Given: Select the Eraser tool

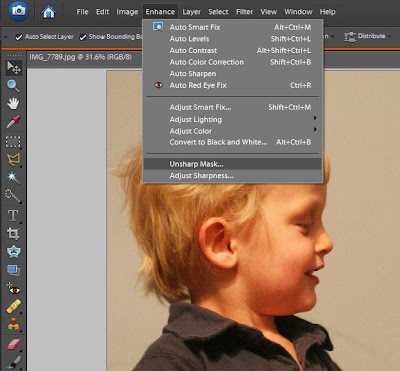Looking at the screenshot, I should [13, 344].
